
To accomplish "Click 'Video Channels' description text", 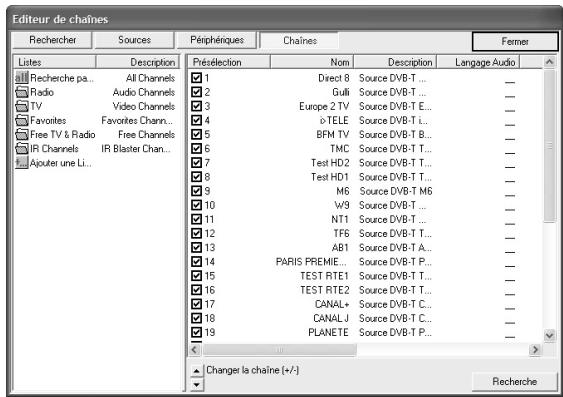I will [x=144, y=106].
